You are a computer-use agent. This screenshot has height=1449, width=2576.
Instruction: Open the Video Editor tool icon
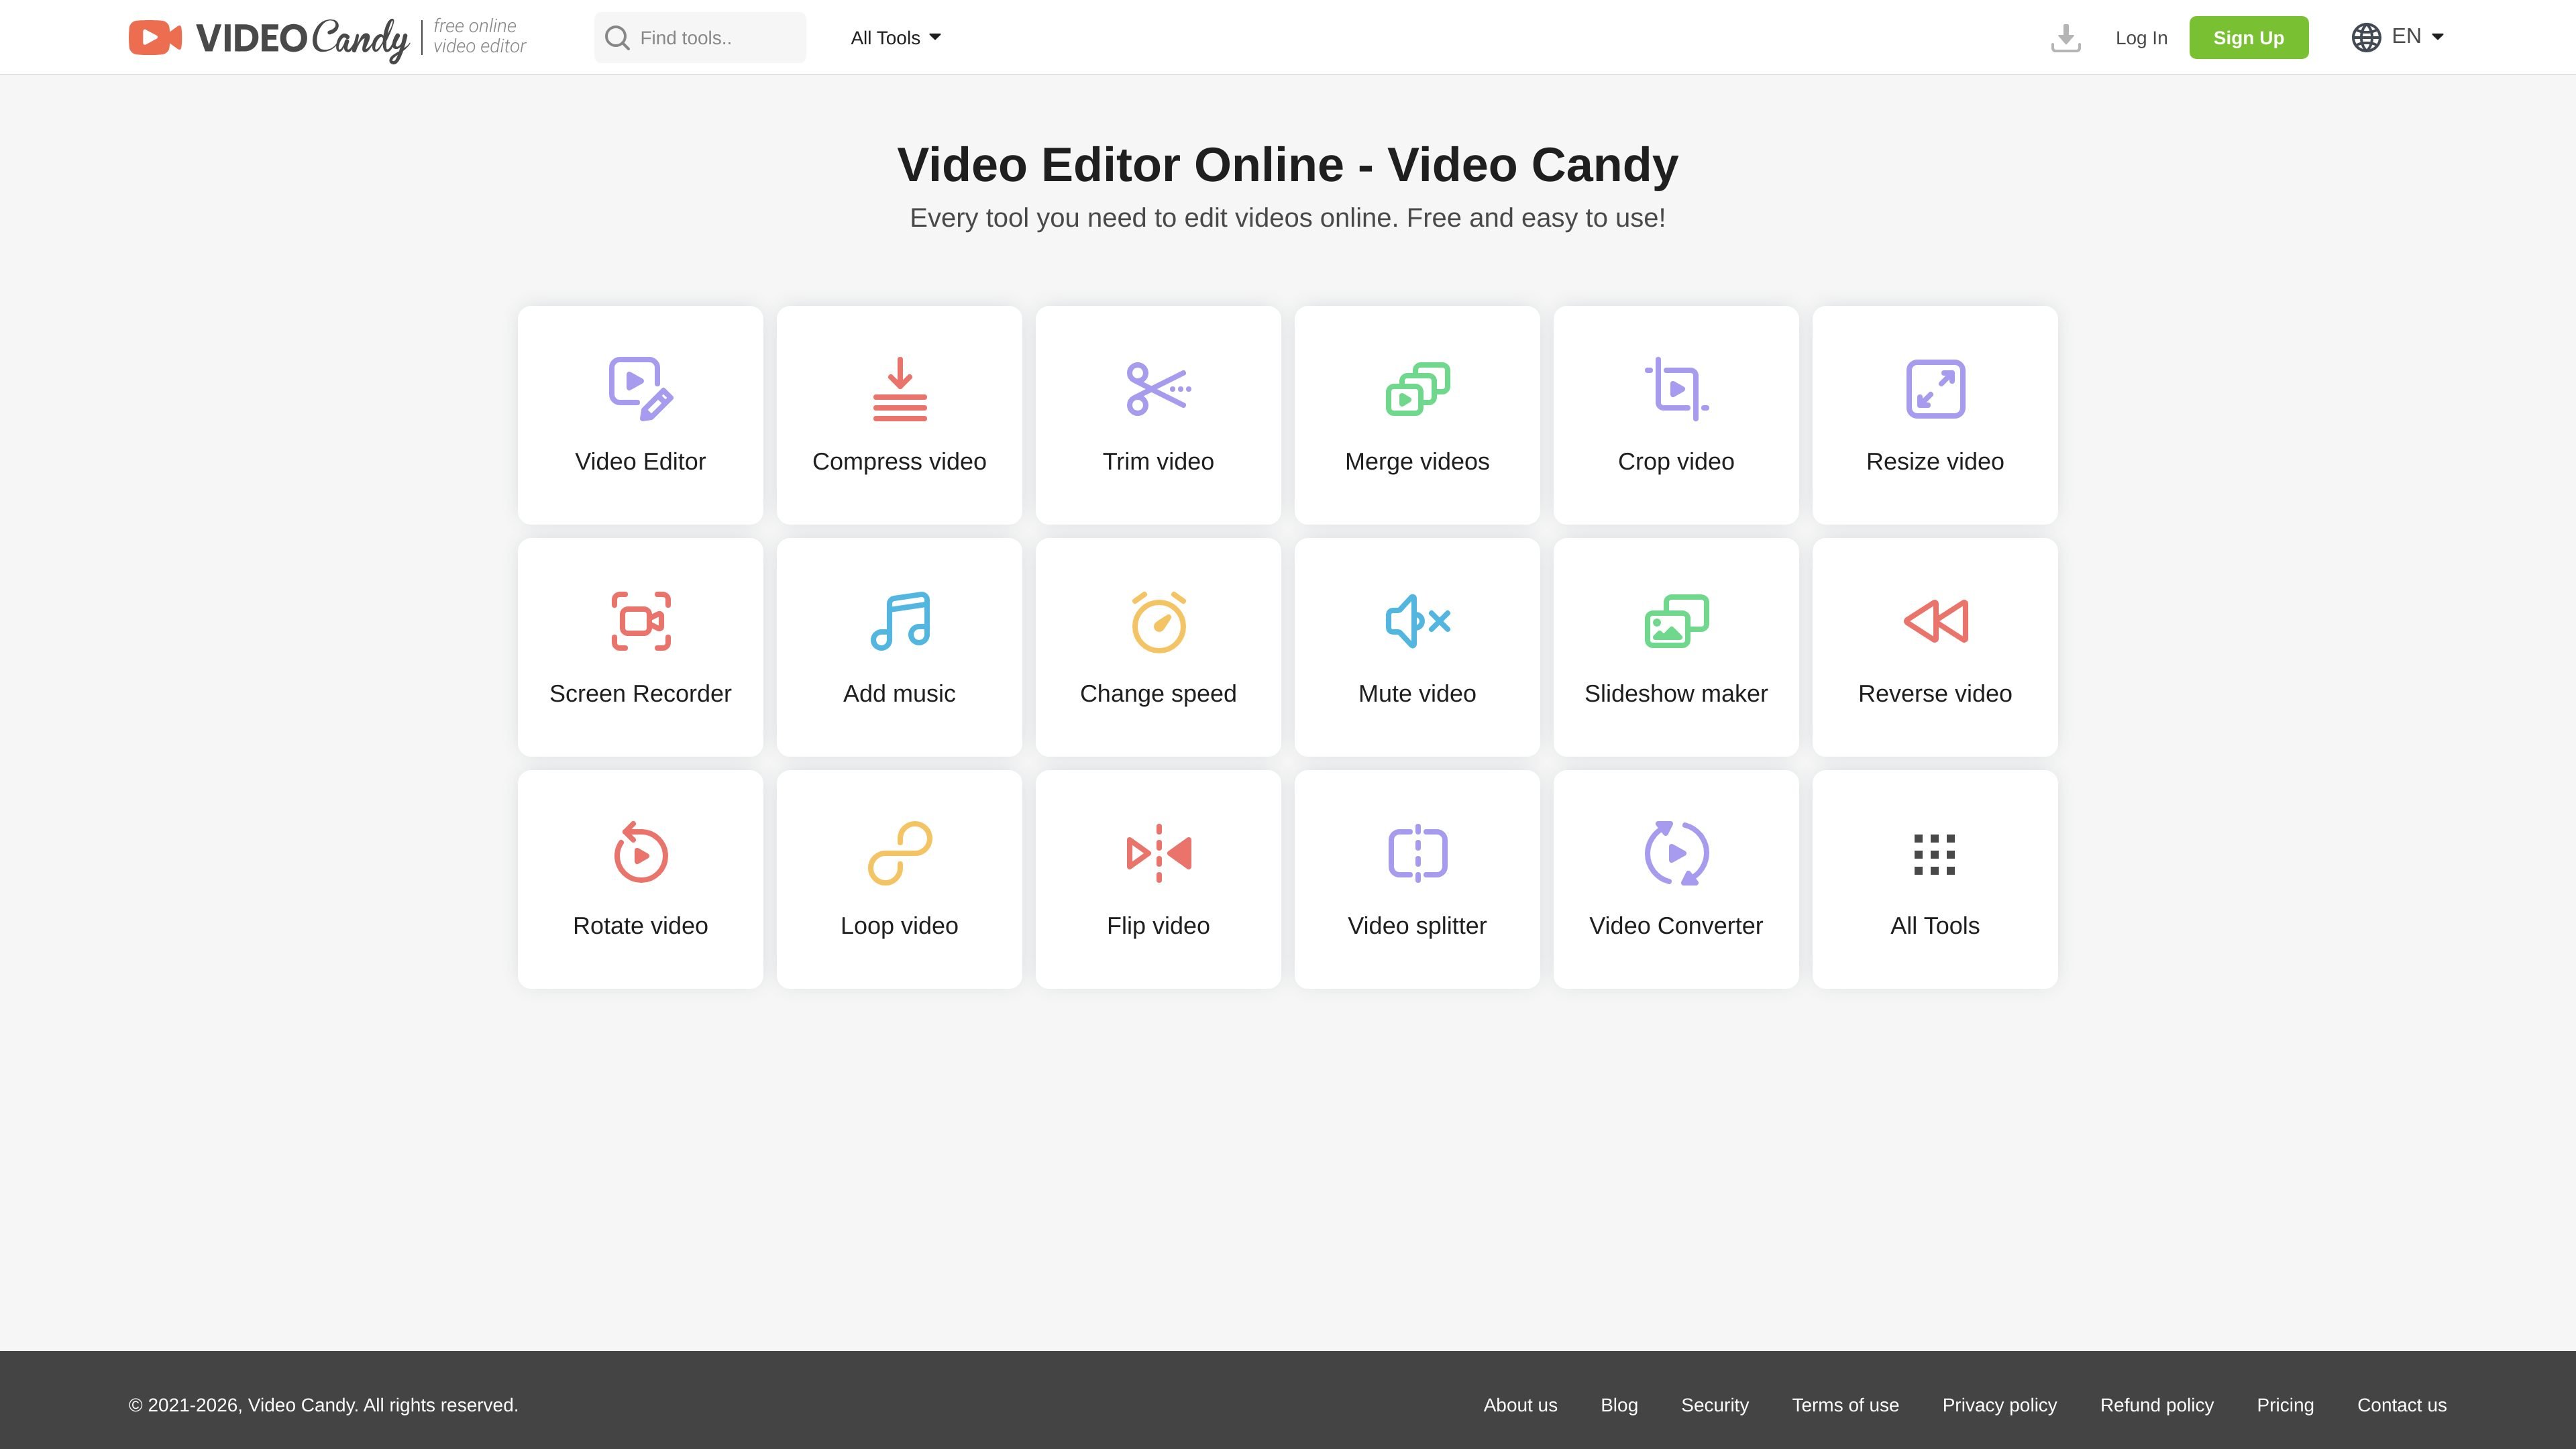pyautogui.click(x=641, y=389)
